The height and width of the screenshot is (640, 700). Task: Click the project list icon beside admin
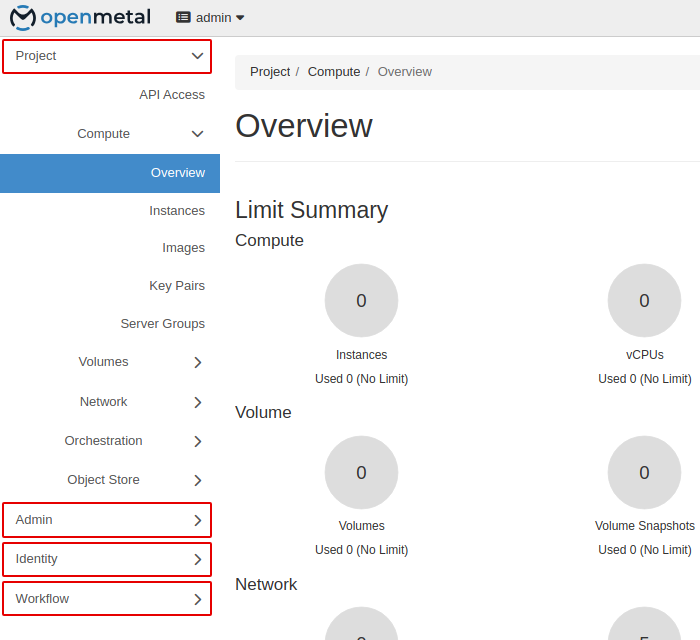click(x=183, y=17)
